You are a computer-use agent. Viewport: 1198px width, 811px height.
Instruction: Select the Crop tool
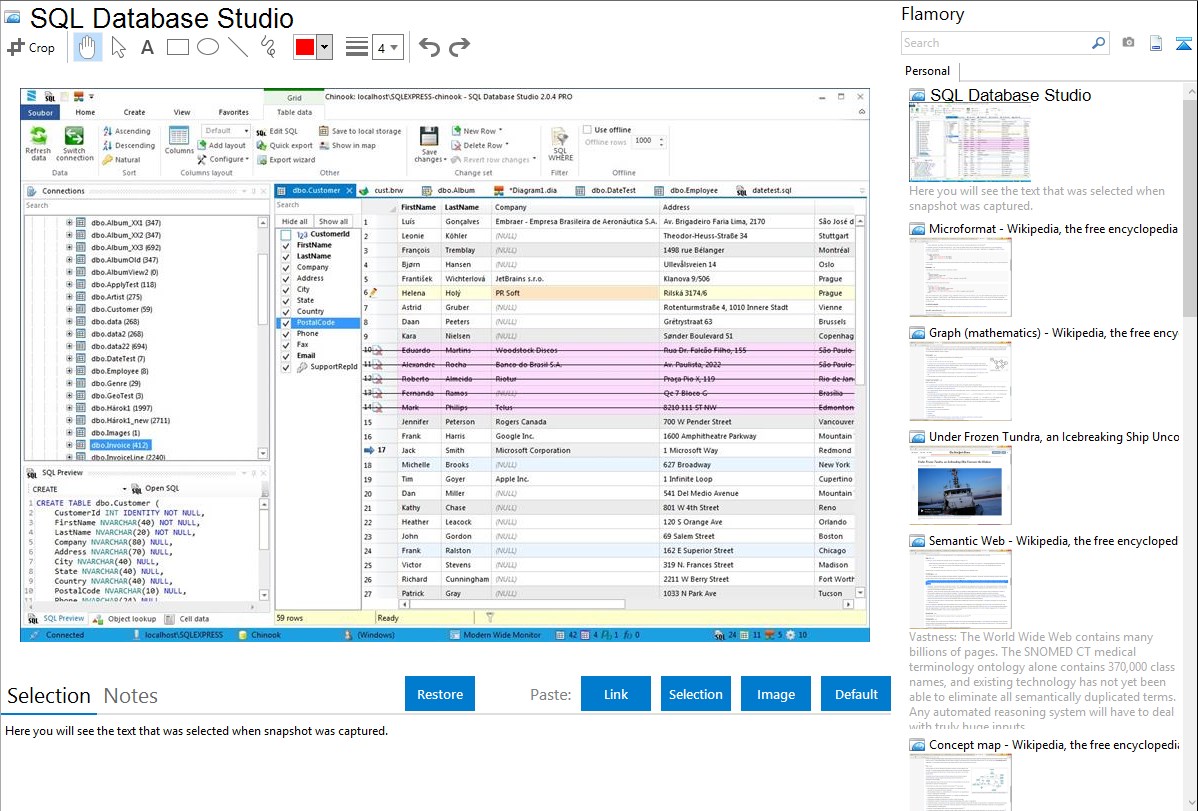31,47
